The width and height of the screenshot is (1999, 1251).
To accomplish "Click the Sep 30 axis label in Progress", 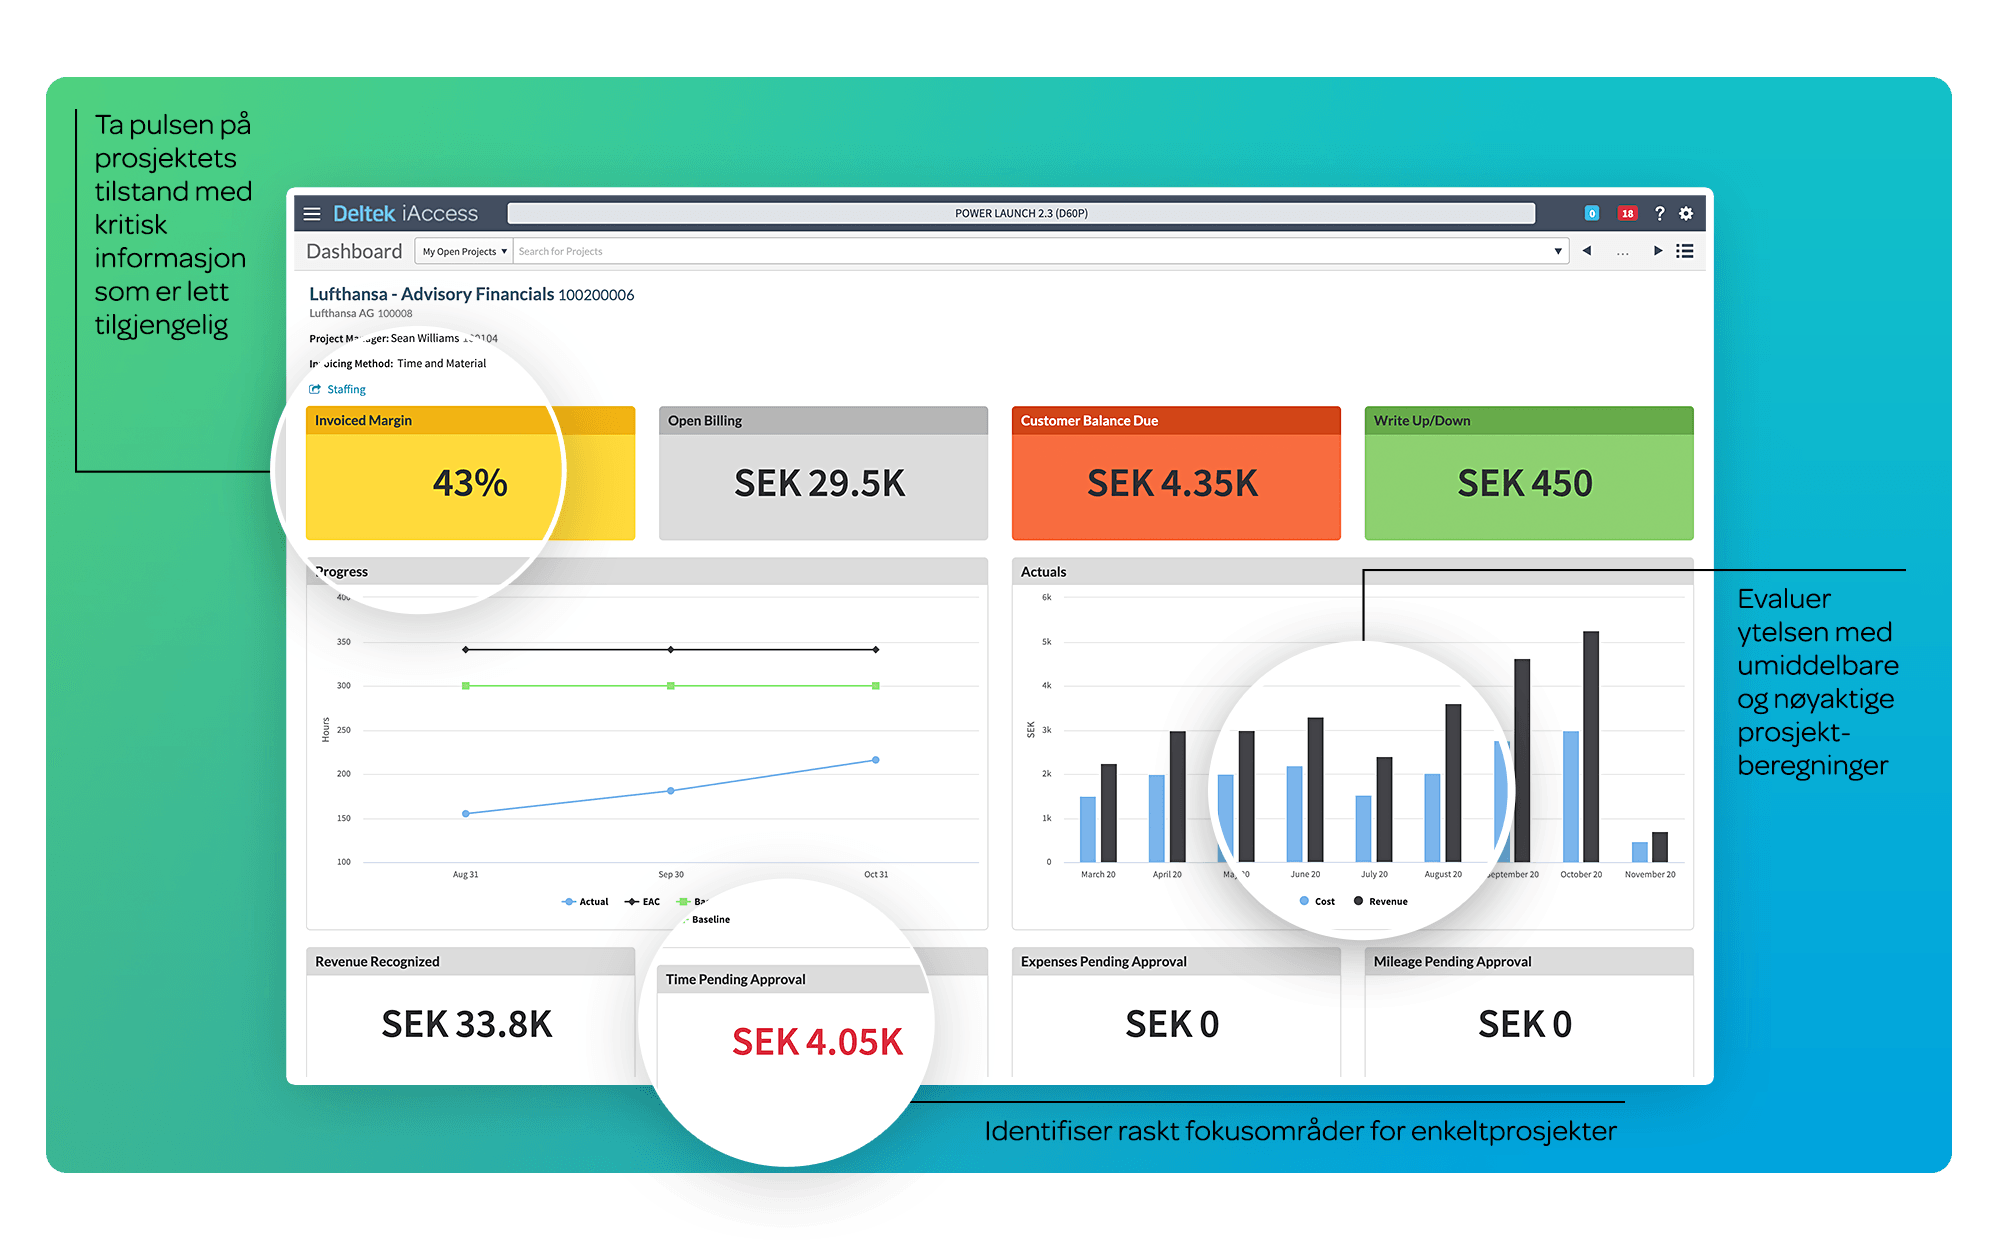I will coord(671,874).
